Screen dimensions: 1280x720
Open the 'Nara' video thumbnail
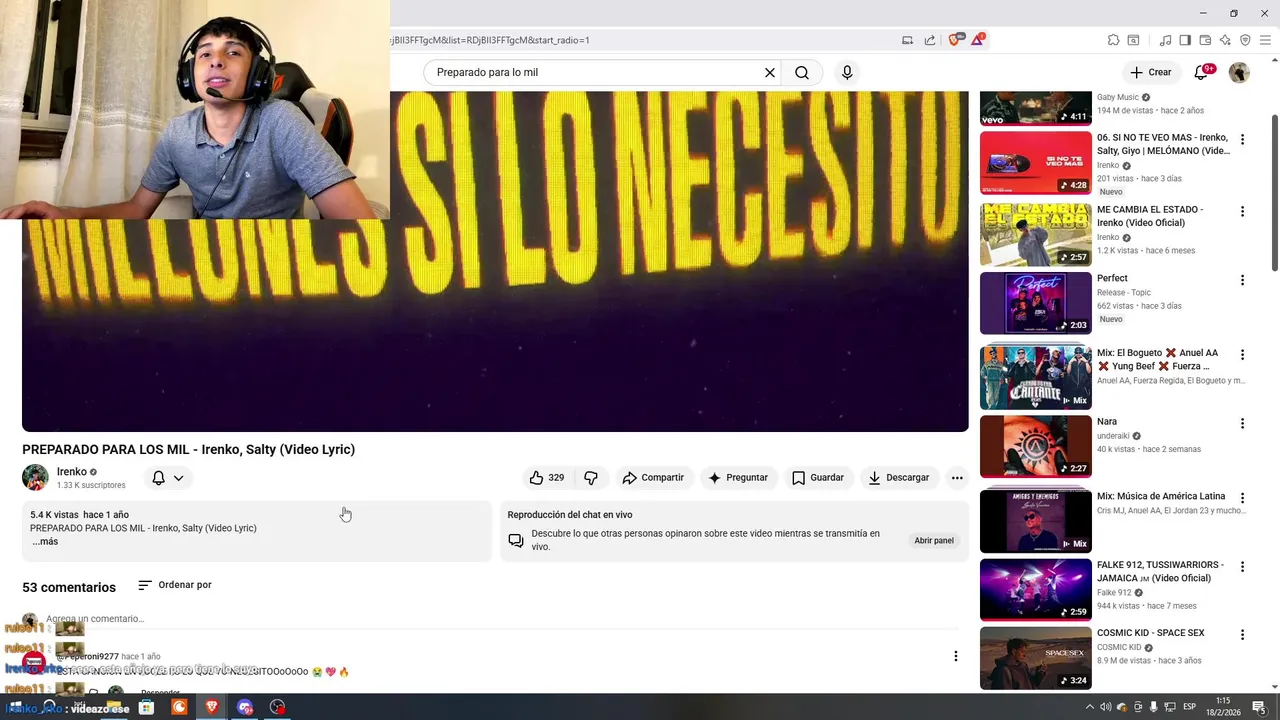pyautogui.click(x=1035, y=446)
